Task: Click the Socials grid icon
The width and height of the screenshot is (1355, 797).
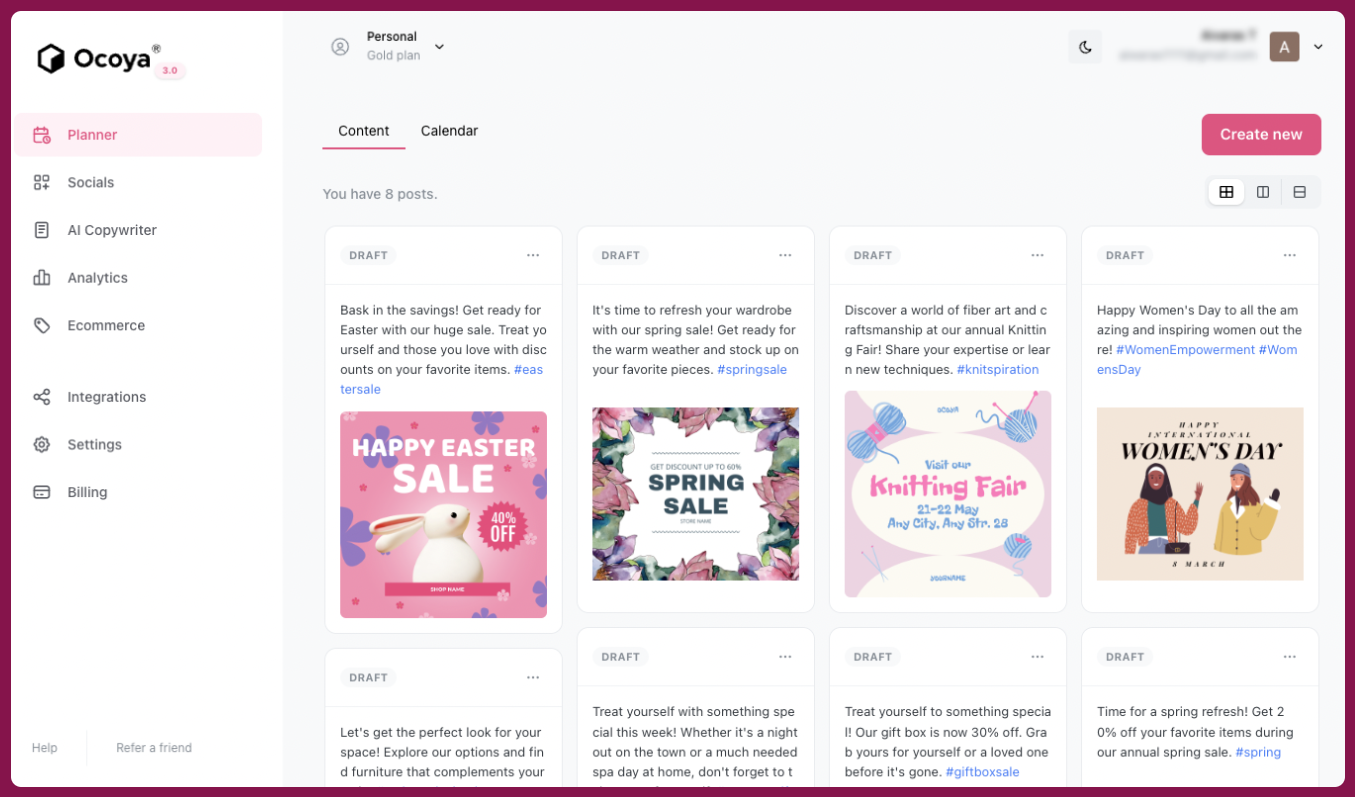Action: pos(41,182)
